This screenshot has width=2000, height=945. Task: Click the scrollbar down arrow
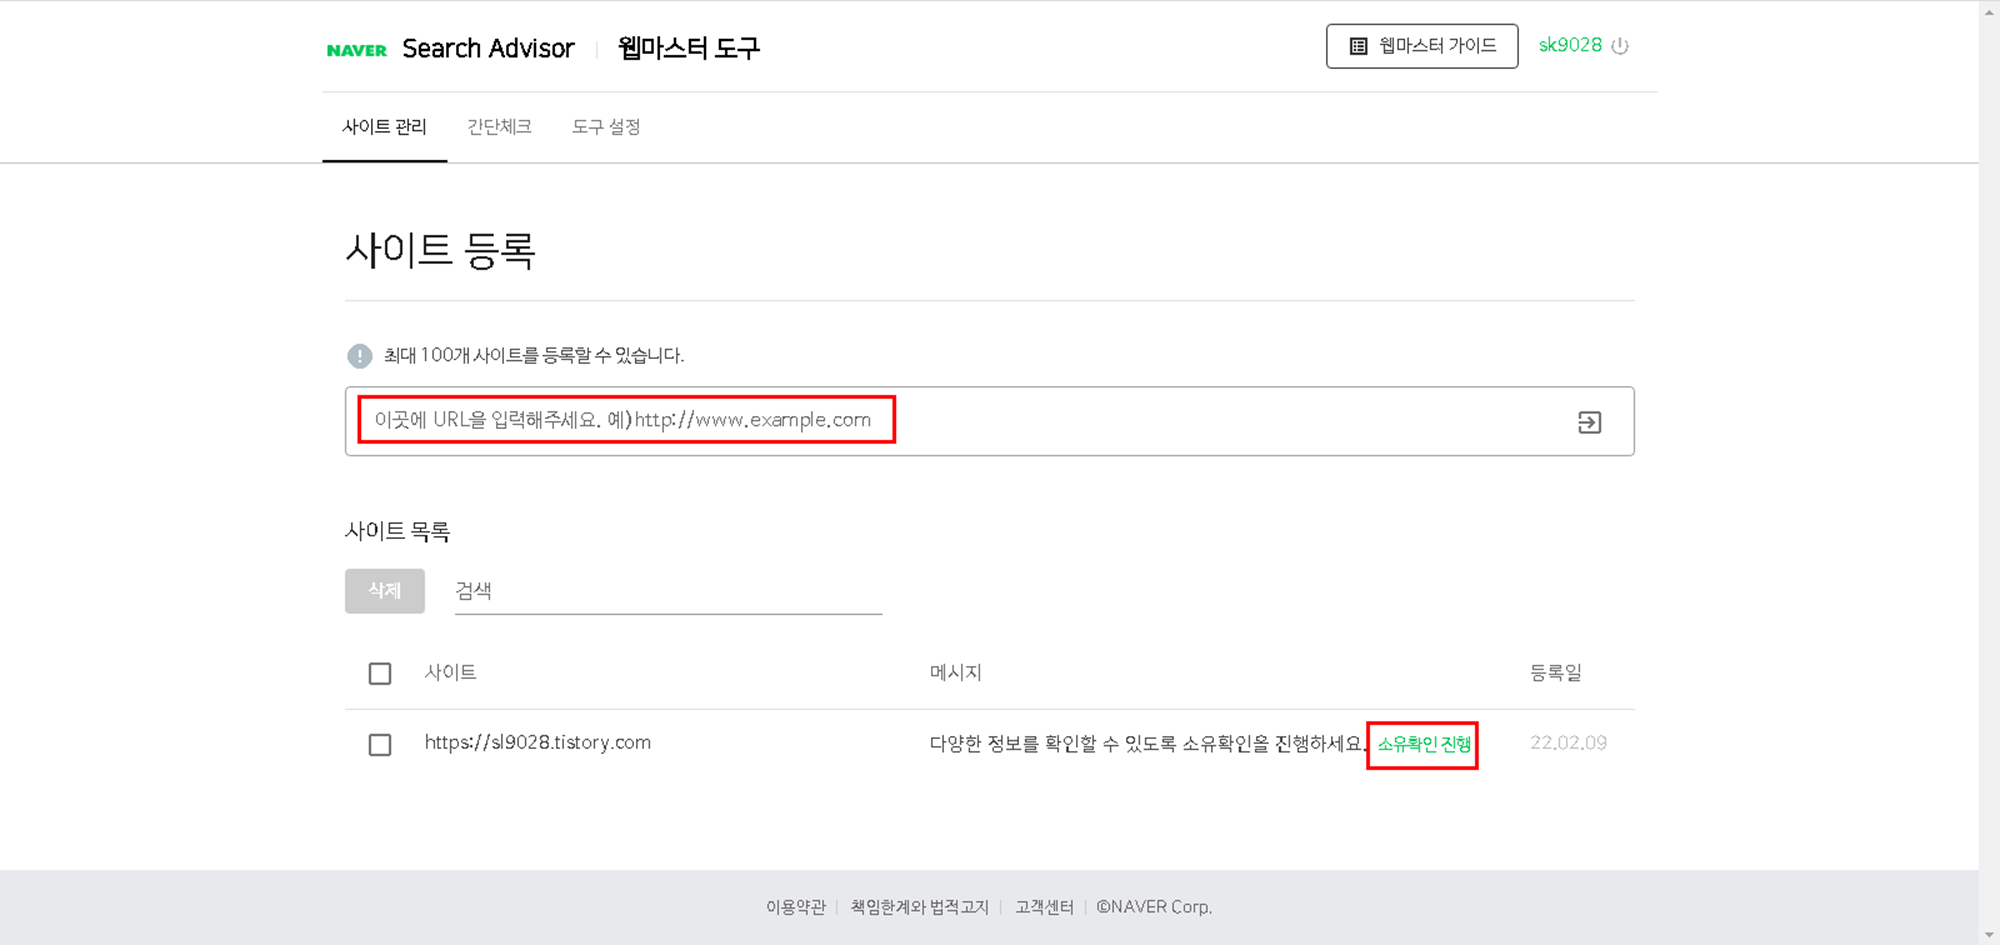pyautogui.click(x=1989, y=935)
